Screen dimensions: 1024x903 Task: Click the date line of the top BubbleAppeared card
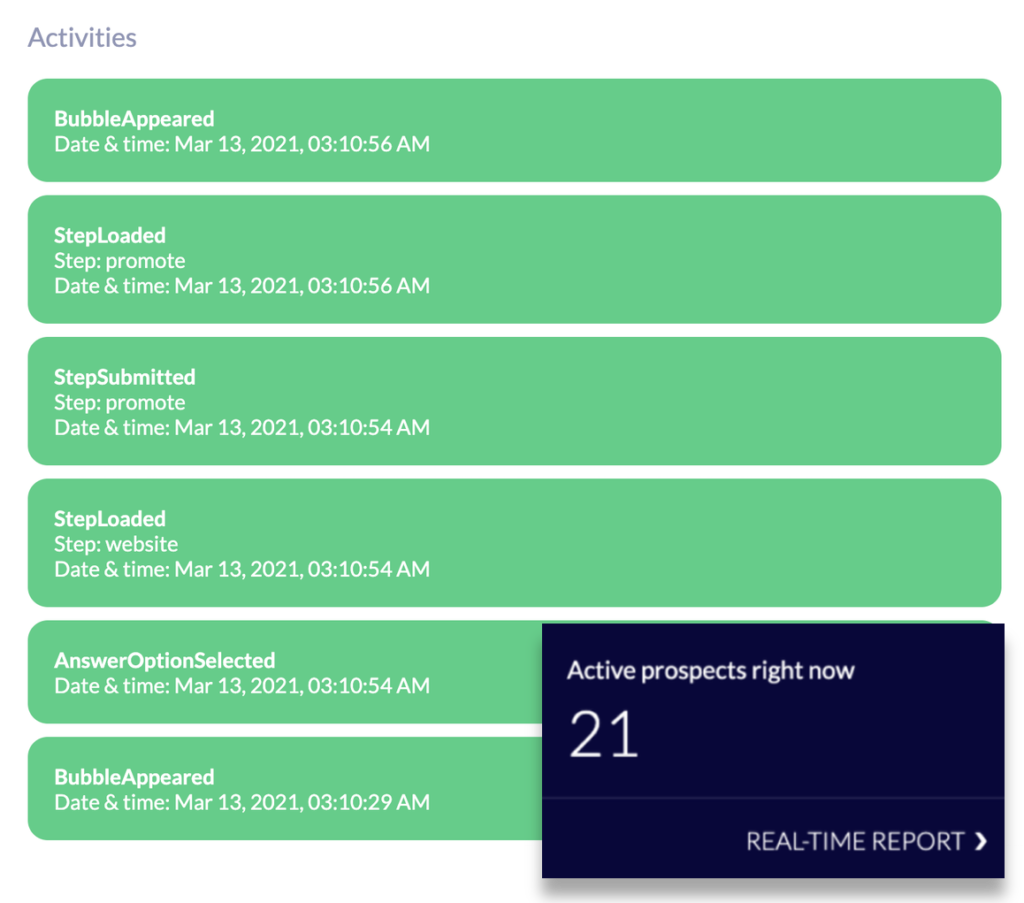pyautogui.click(x=242, y=144)
